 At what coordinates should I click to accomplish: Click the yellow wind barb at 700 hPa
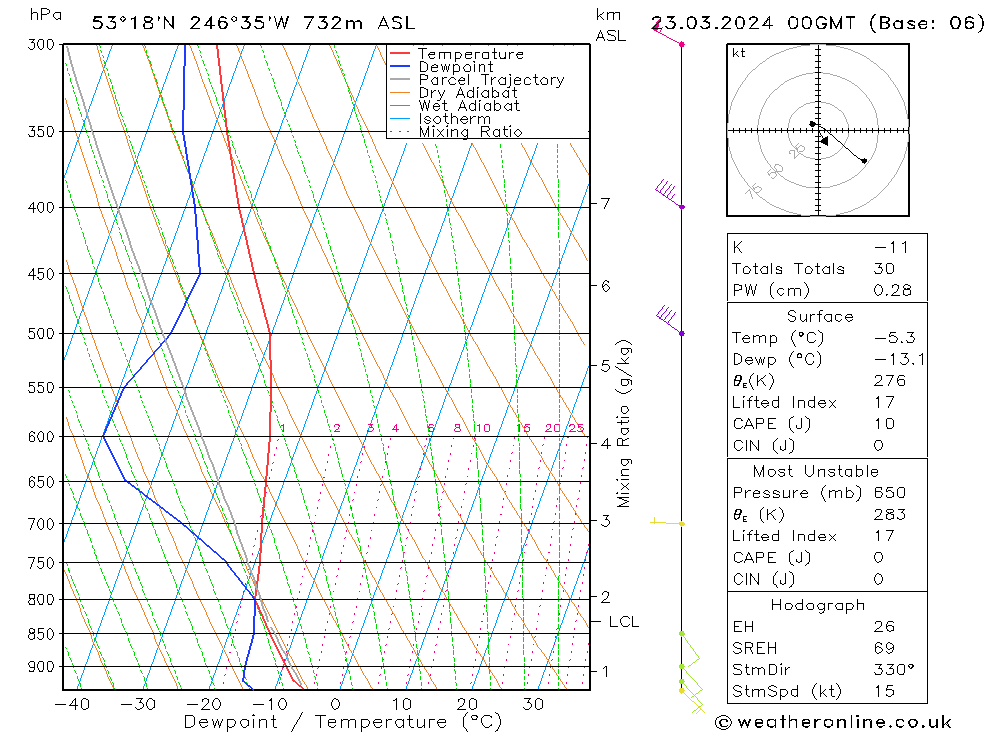pyautogui.click(x=668, y=522)
